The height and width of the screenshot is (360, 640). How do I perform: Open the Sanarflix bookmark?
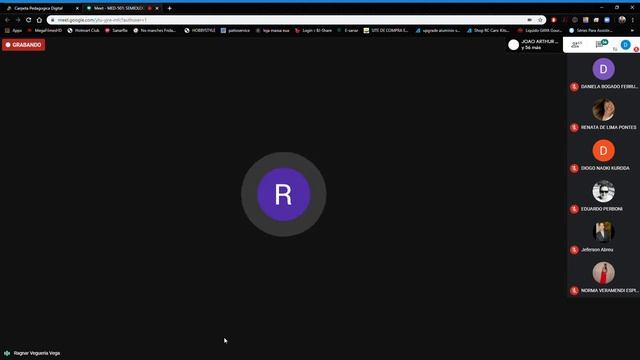[116, 30]
